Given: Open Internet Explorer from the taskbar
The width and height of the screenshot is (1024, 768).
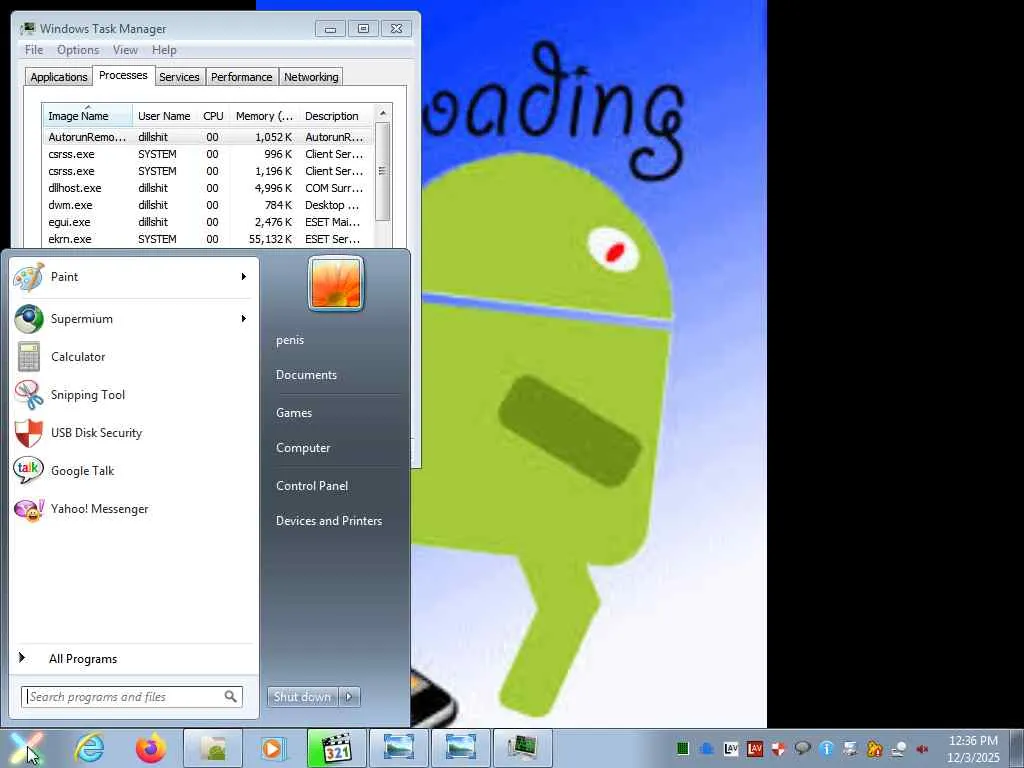Looking at the screenshot, I should coord(89,748).
